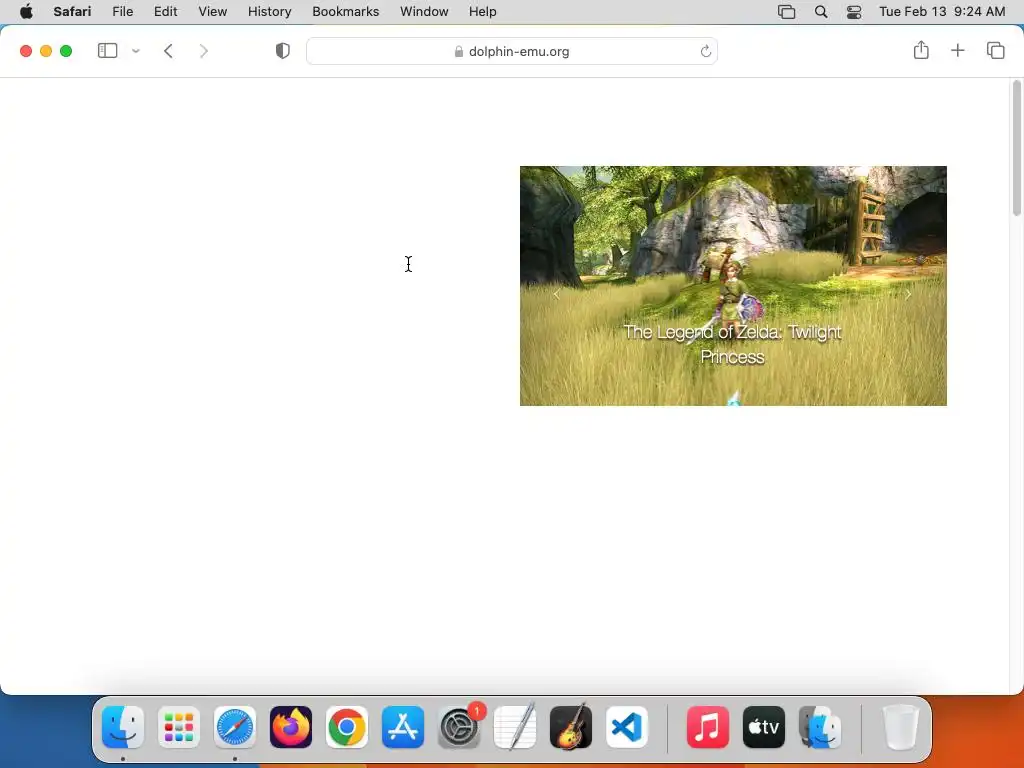
Task: Open TextEdit from the Dock
Action: coord(515,727)
